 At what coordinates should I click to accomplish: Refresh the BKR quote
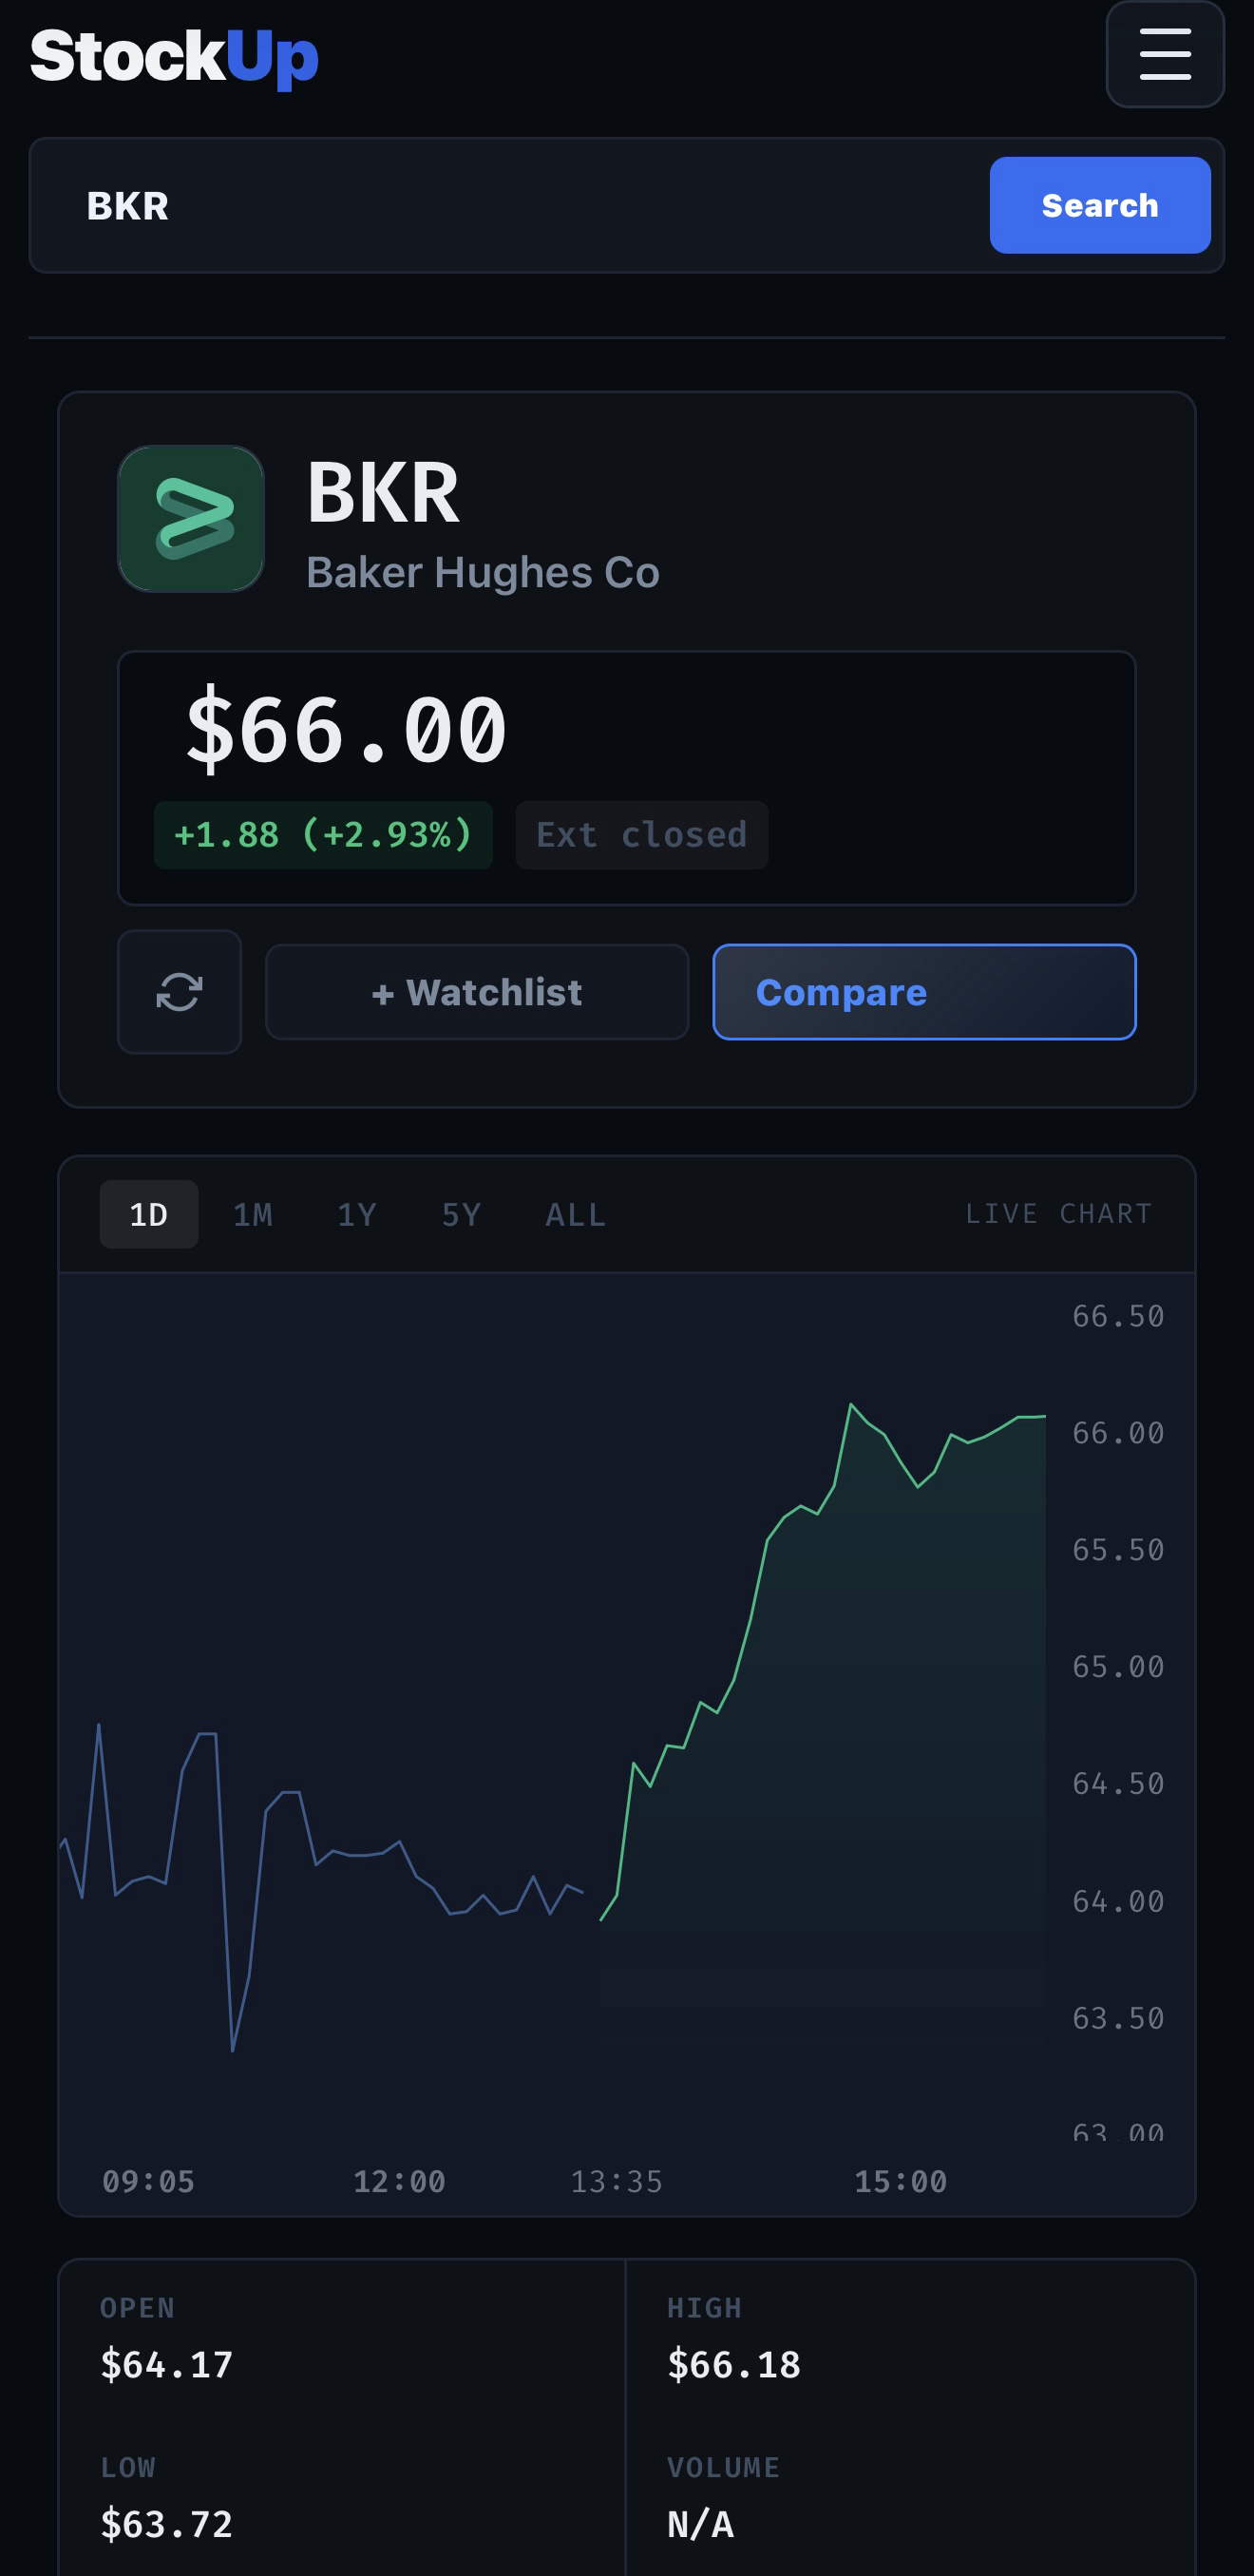tap(180, 991)
